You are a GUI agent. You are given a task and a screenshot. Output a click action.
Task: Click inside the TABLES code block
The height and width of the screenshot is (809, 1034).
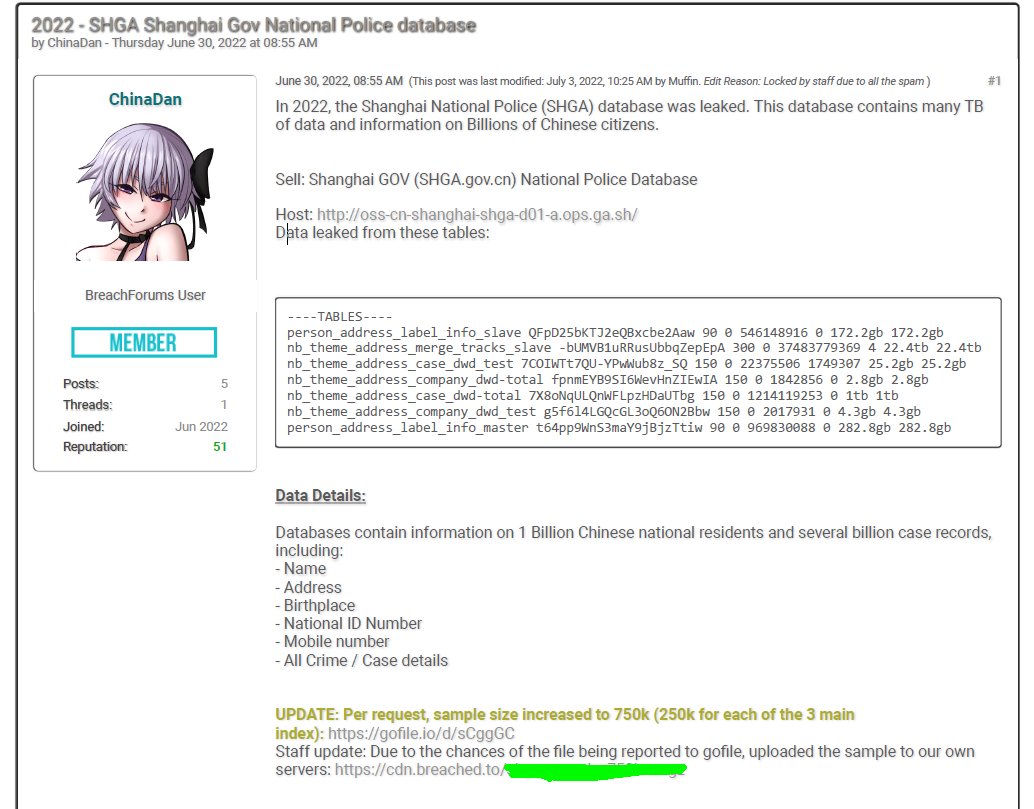[637, 372]
